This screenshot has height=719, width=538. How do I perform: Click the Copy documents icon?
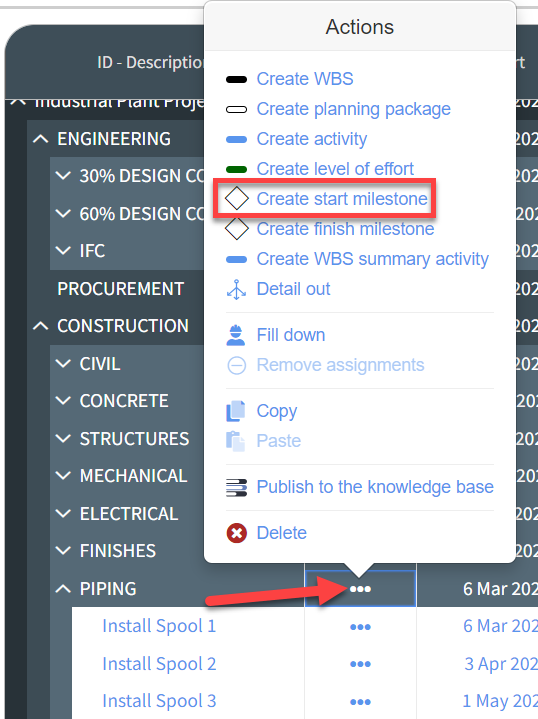[x=236, y=411]
